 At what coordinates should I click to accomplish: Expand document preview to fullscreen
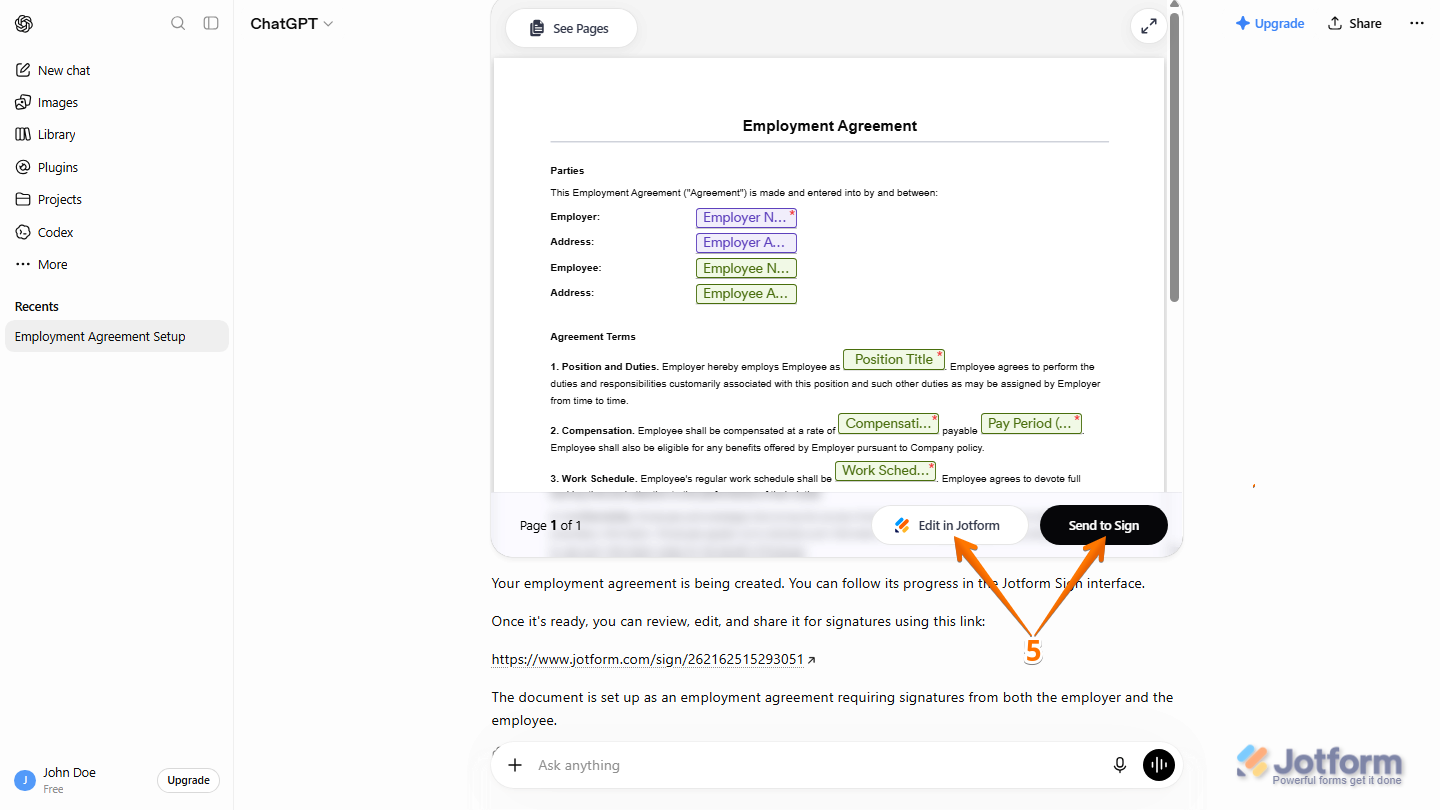tap(1149, 27)
